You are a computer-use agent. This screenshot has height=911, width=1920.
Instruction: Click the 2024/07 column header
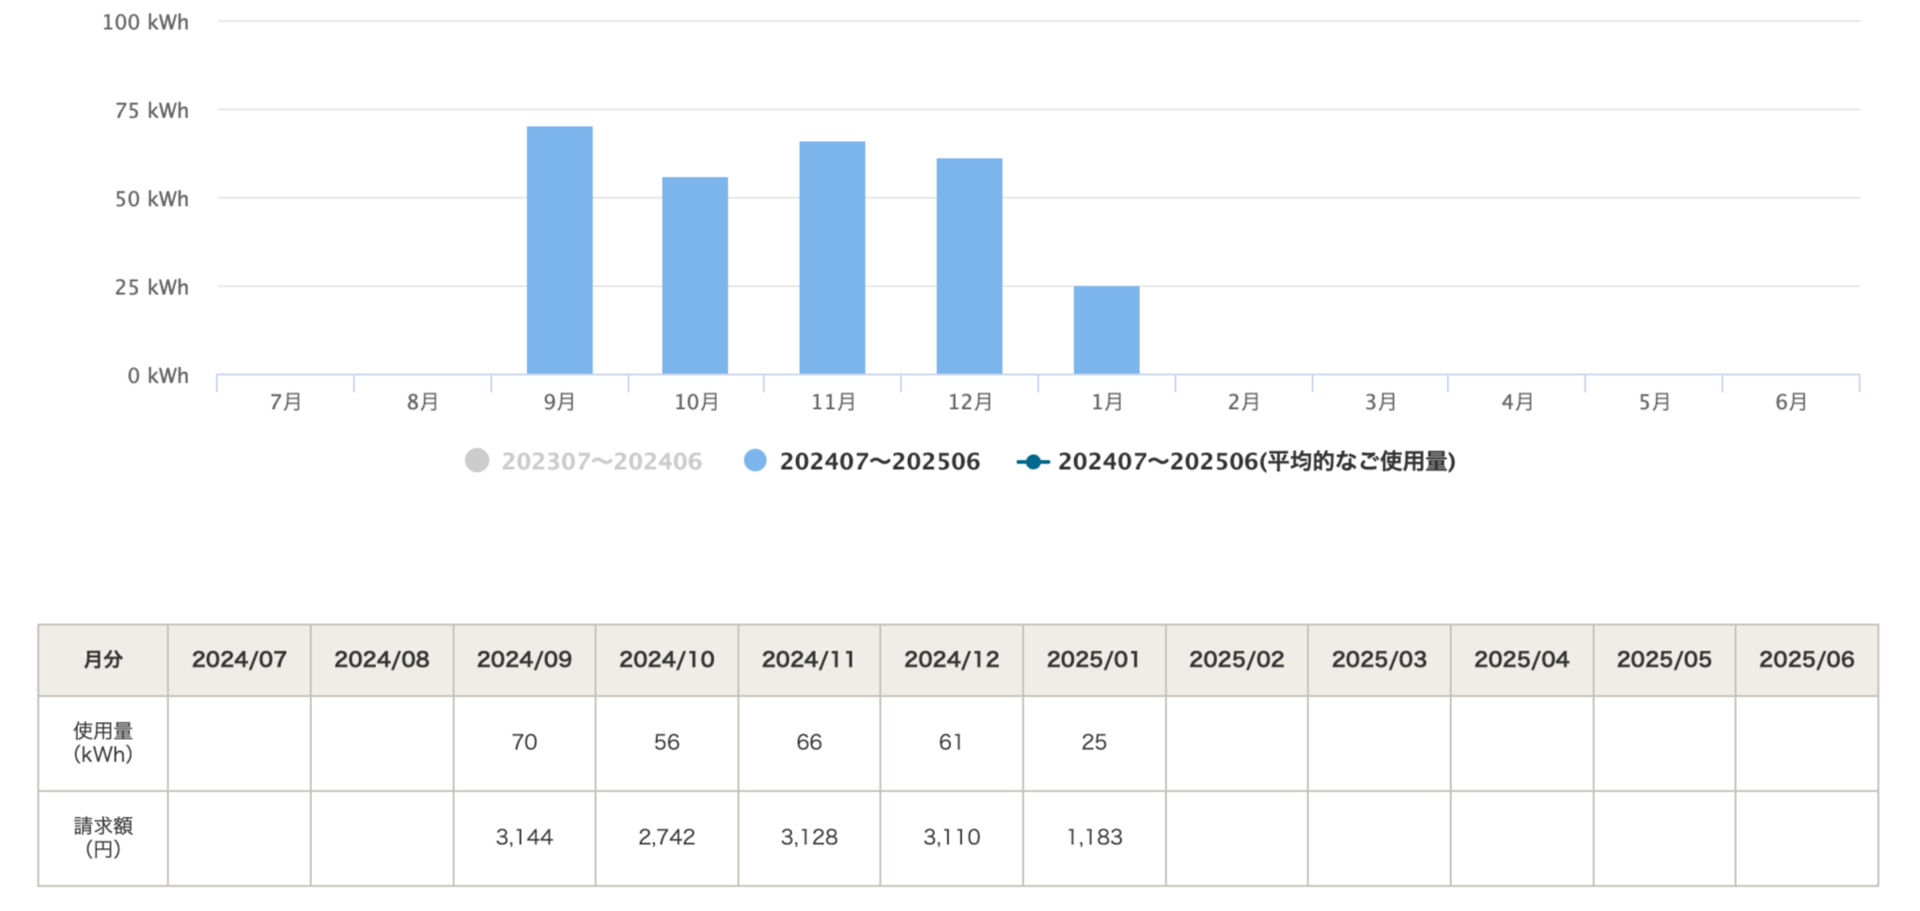click(x=239, y=660)
